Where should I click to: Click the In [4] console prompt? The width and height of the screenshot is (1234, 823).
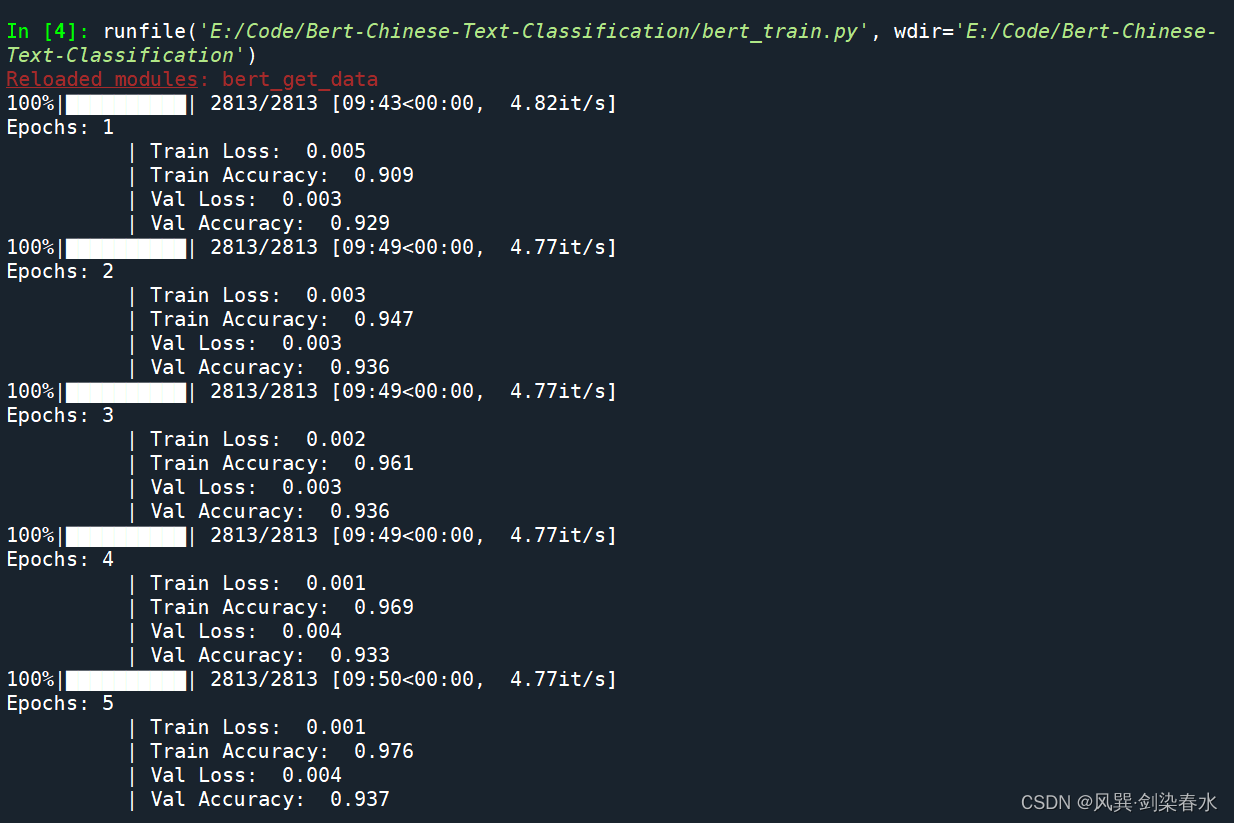tap(48, 31)
